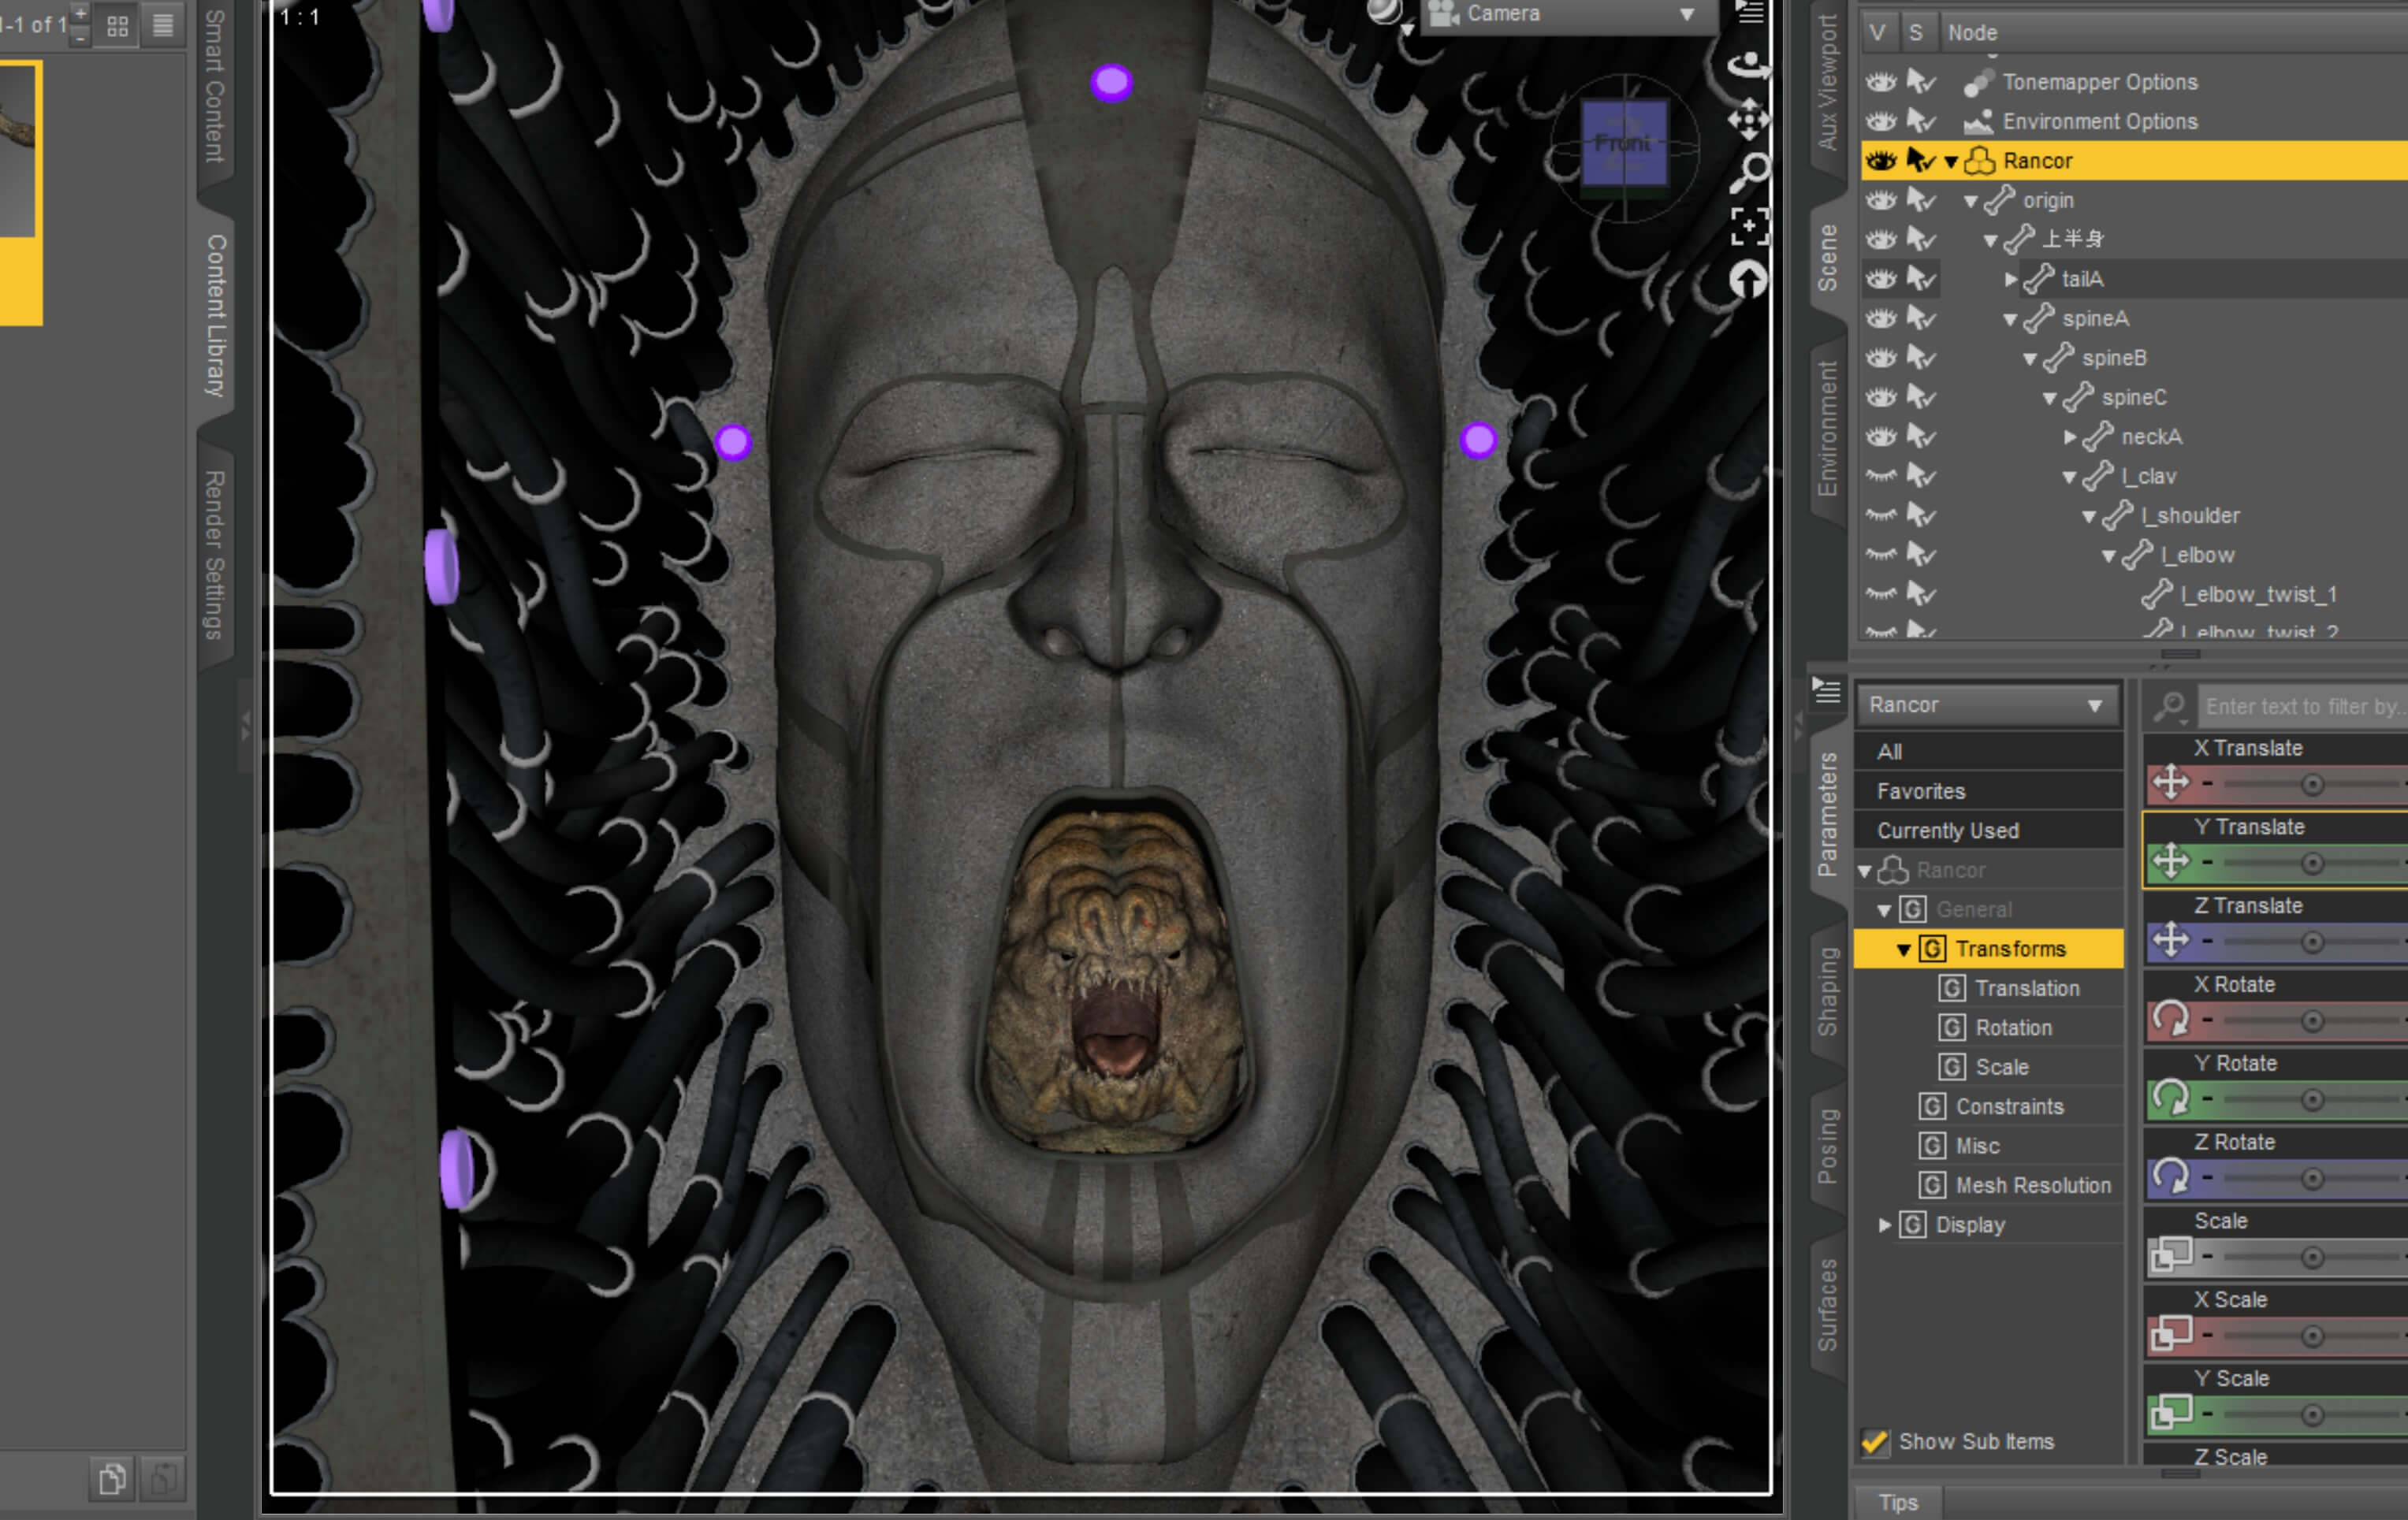The height and width of the screenshot is (1520, 2408).
Task: Switch content view to list icon
Action: pos(163,25)
